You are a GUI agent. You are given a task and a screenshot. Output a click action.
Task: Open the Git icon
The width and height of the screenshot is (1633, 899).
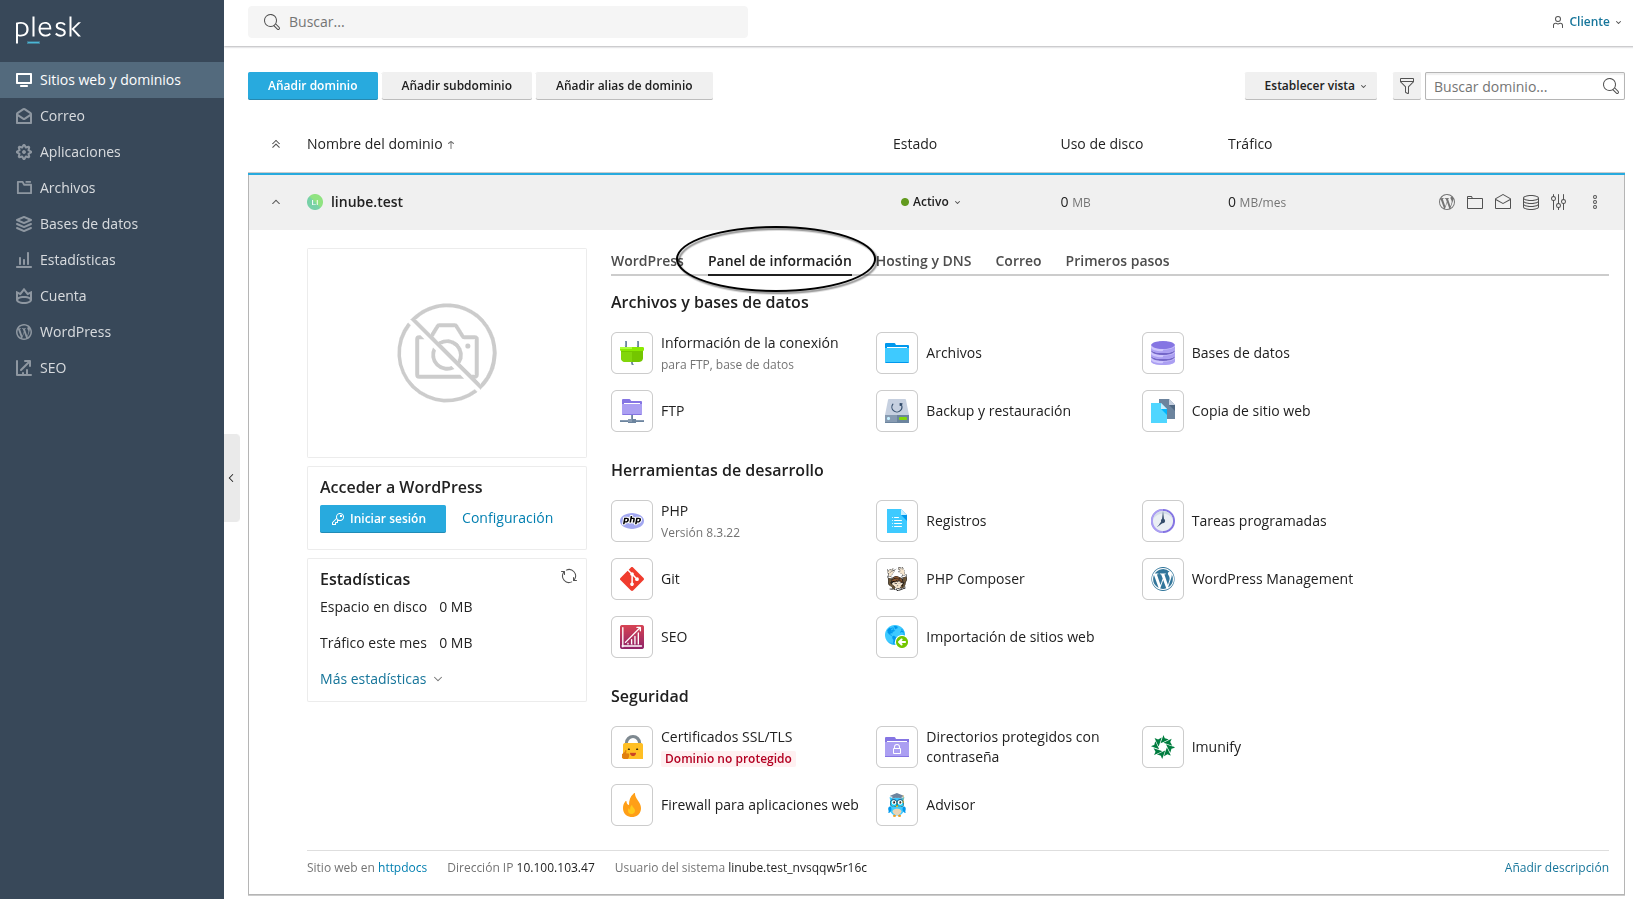(632, 579)
